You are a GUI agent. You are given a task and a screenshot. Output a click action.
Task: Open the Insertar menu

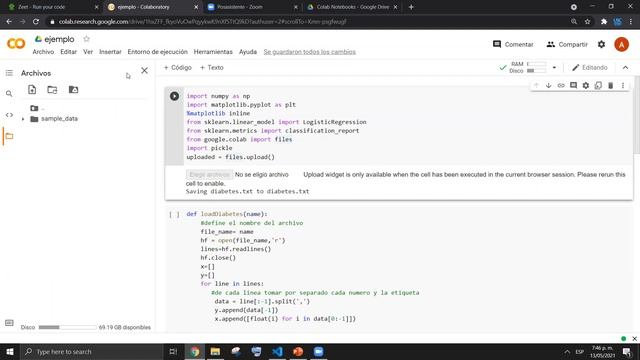[110, 52]
